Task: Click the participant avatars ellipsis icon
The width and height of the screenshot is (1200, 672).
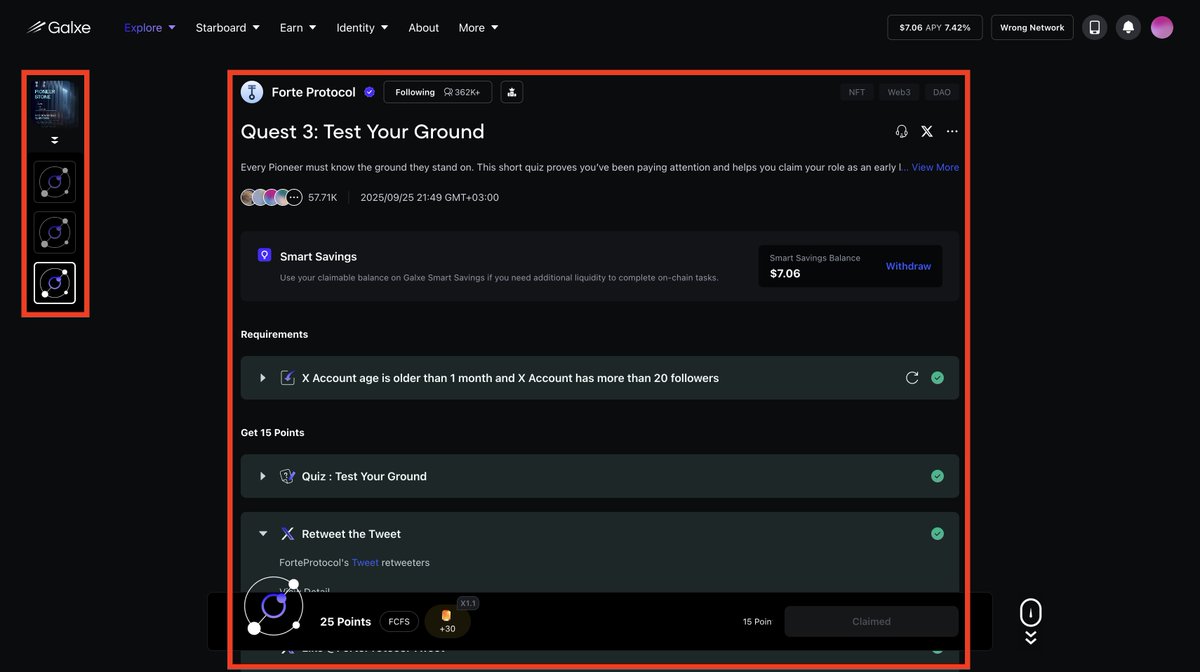Action: click(294, 197)
